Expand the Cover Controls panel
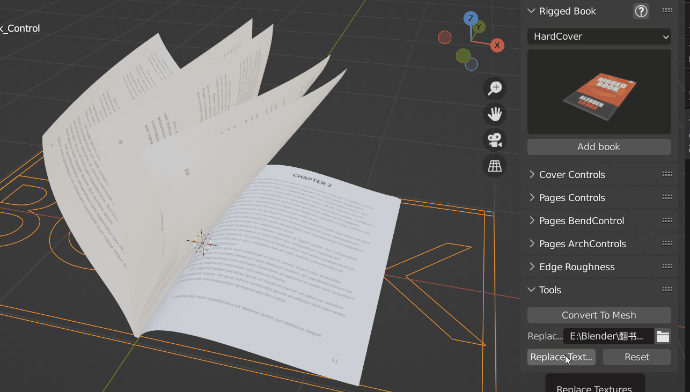Screen dimensions: 690x392 click(532, 175)
